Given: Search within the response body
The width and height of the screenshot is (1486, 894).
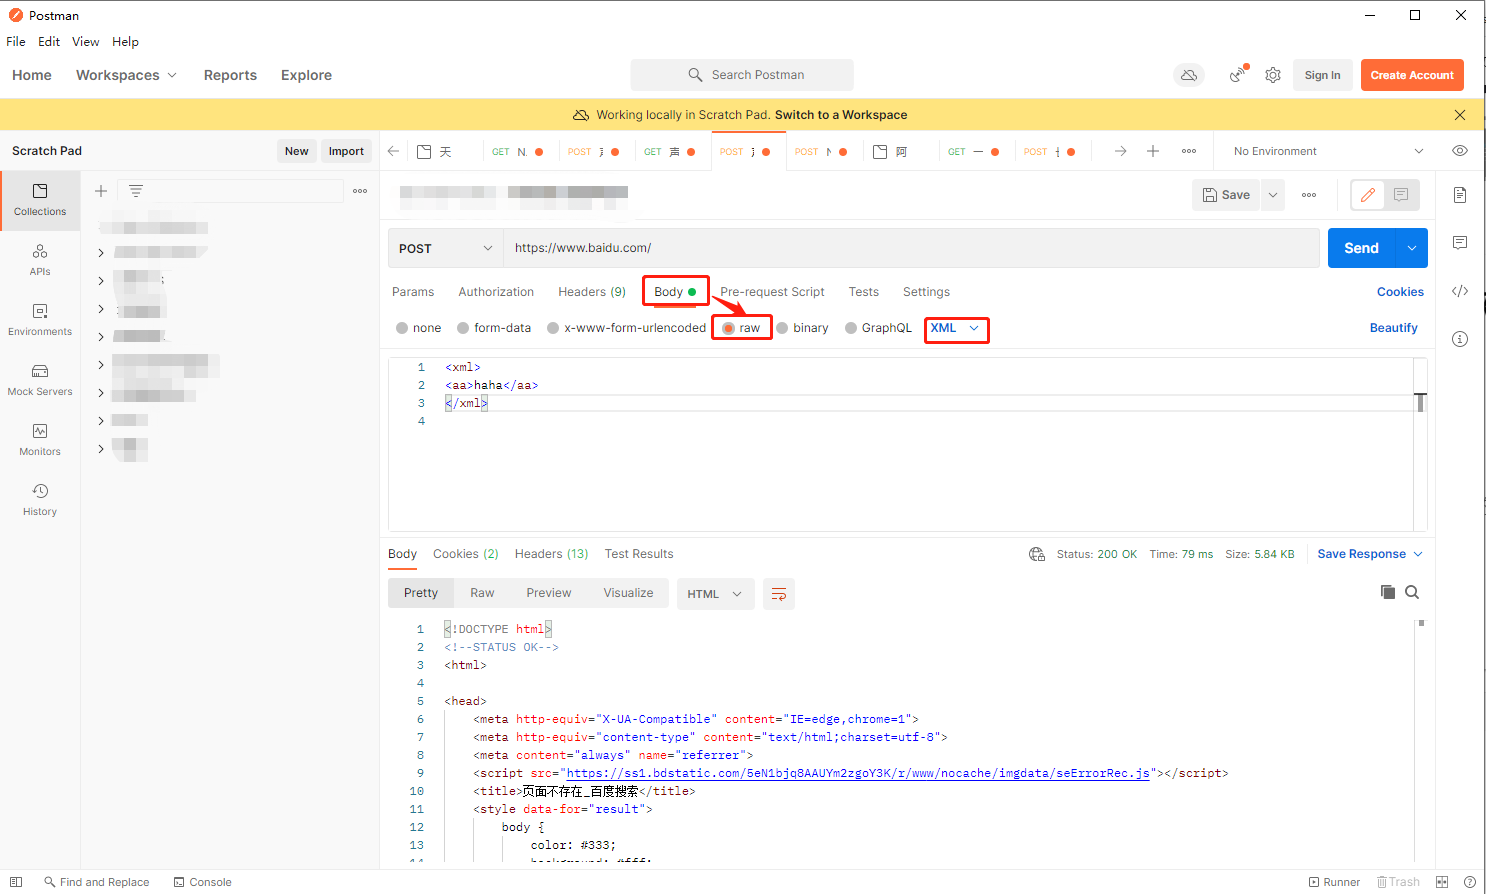Looking at the screenshot, I should (1412, 592).
